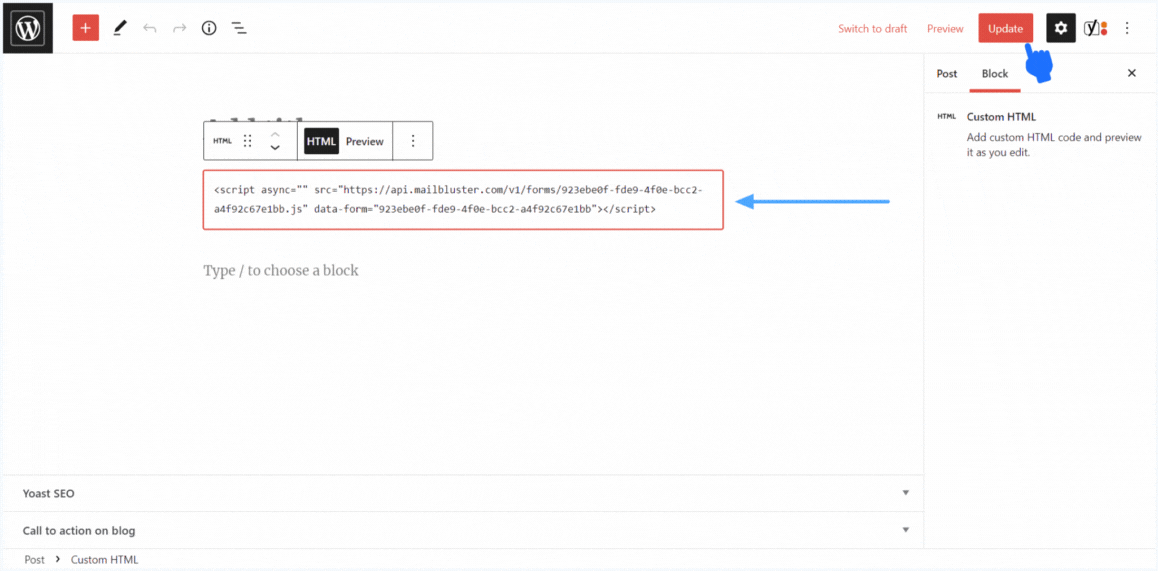Click the red Update button
Screen dimensions: 1158x571
[1005, 28]
